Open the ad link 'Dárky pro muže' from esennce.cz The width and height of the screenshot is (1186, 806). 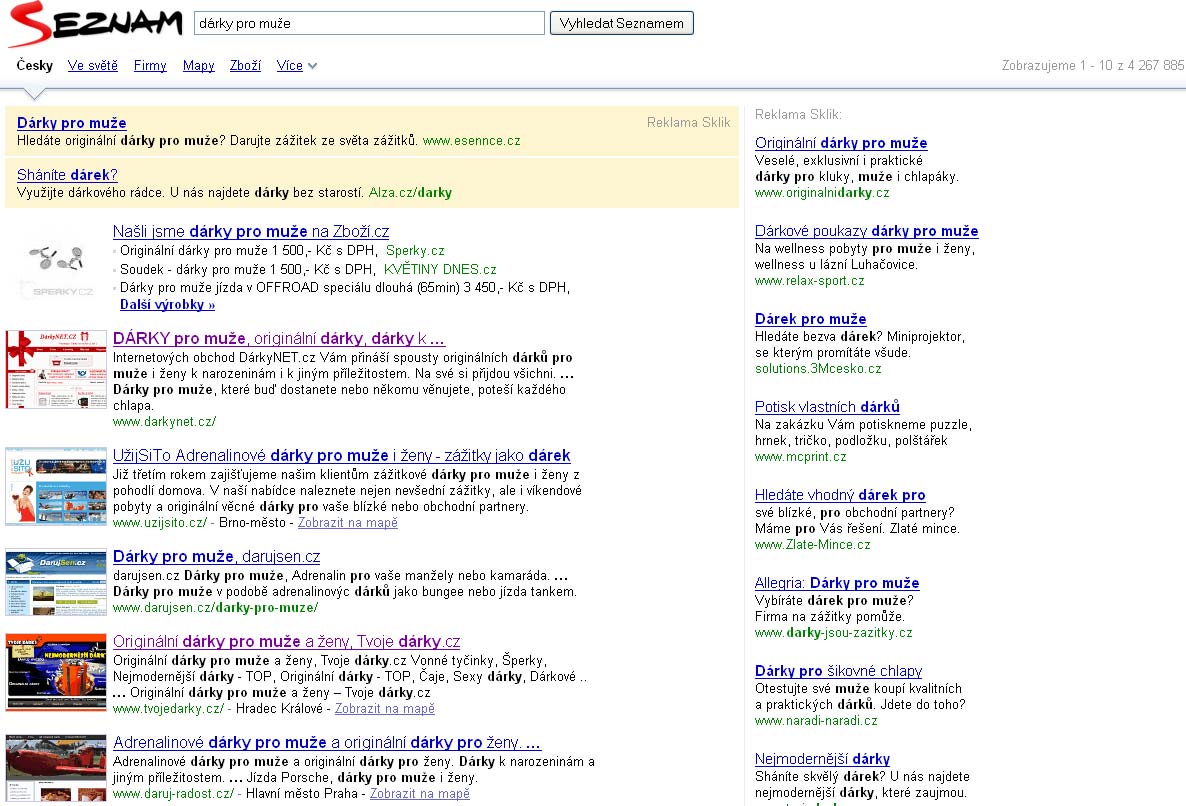point(71,122)
